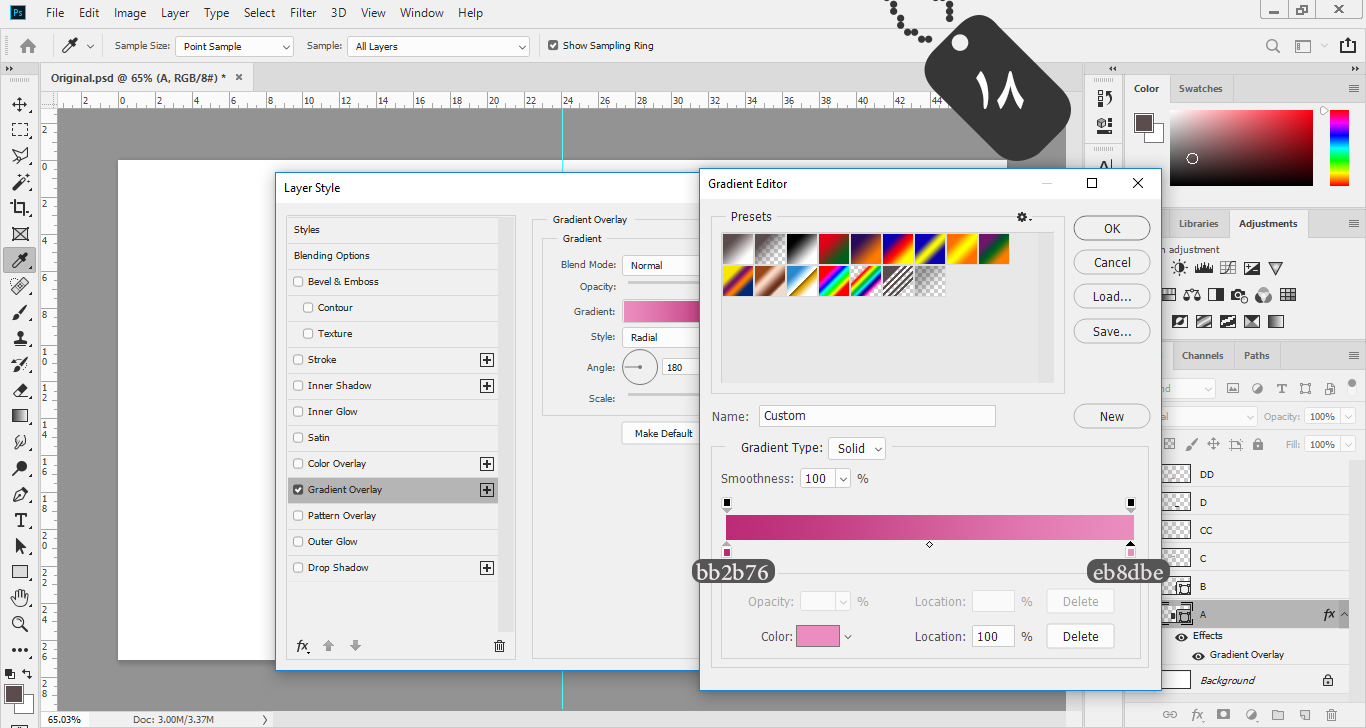Image resolution: width=1366 pixels, height=728 pixels.
Task: Select the Eyedropper tool in the toolbox
Action: pyautogui.click(x=20, y=260)
